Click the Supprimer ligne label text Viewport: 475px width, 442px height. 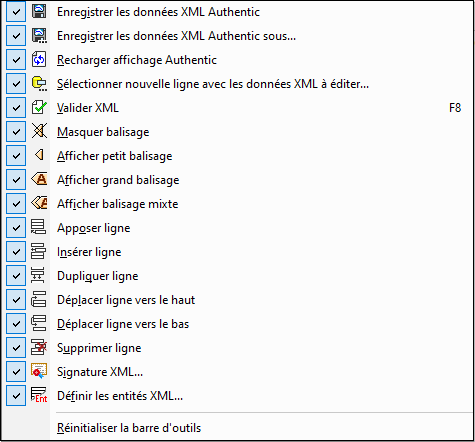[x=99, y=348]
